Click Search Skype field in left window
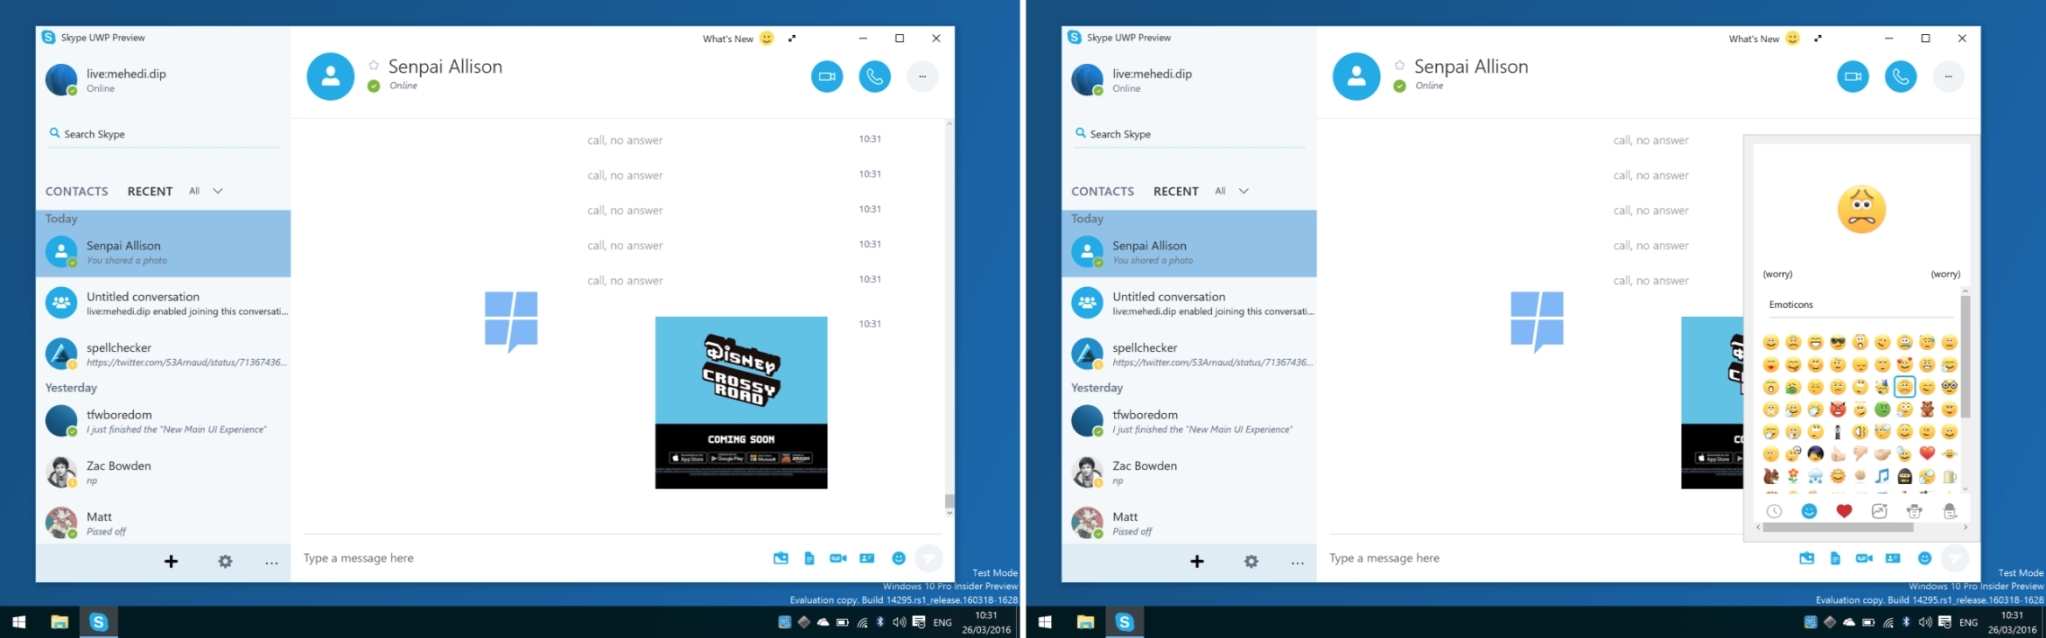Viewport: 2046px width, 638px height. click(163, 134)
